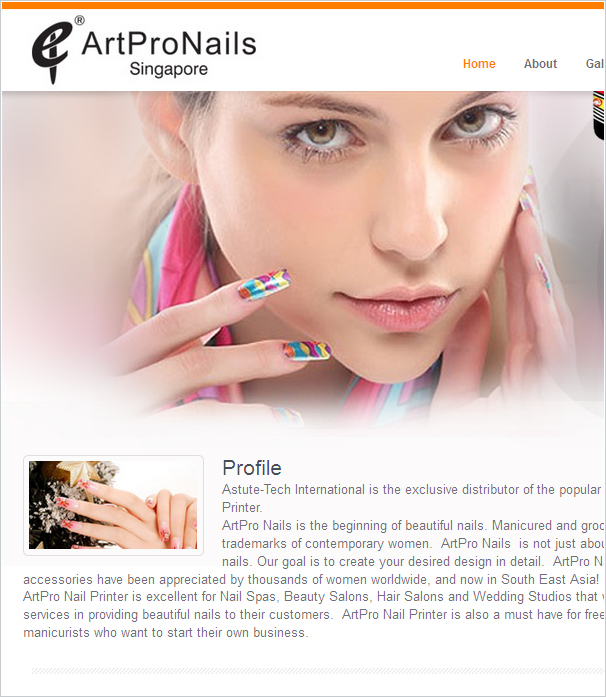Screen dimensions: 606x697
Task: Open the partially visible Gallery menu item
Action: point(595,64)
